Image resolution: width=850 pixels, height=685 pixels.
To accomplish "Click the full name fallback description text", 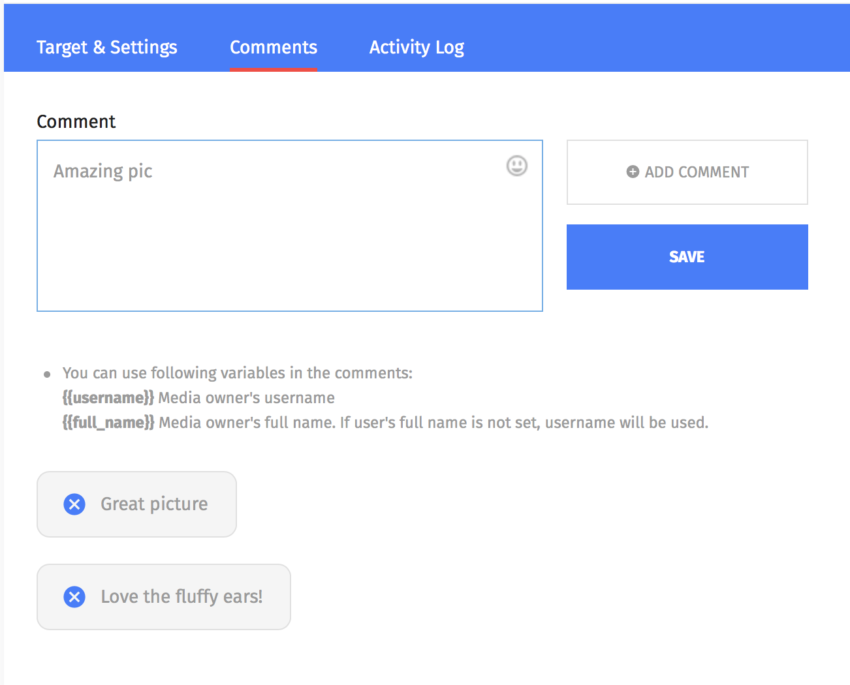I will click(x=433, y=422).
